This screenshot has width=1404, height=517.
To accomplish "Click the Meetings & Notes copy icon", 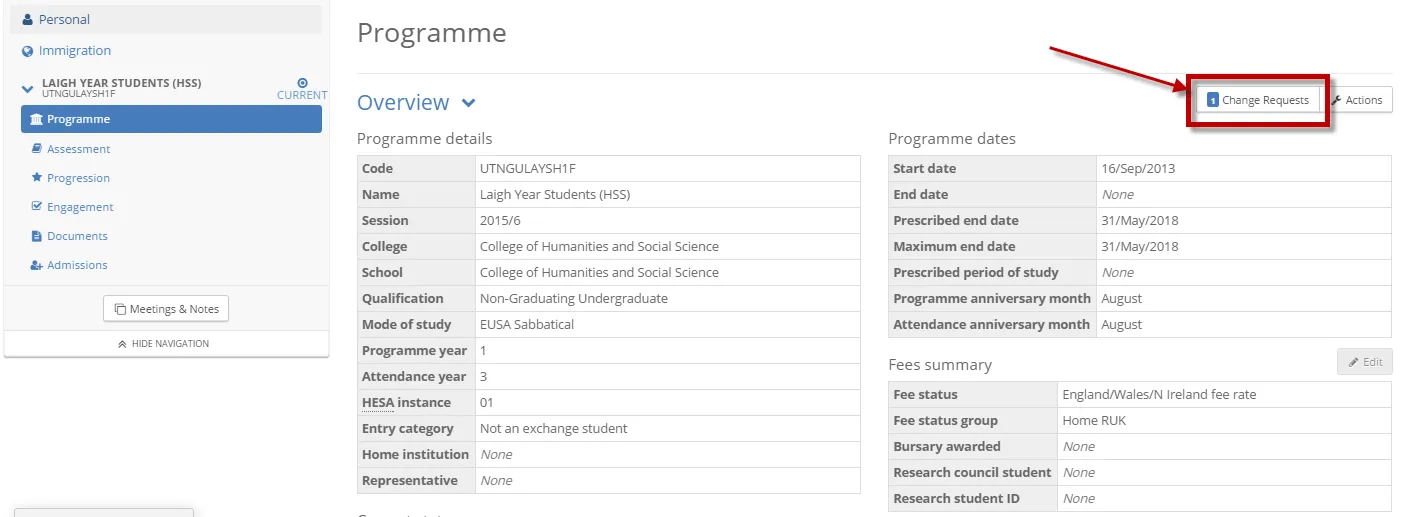I will click(120, 309).
